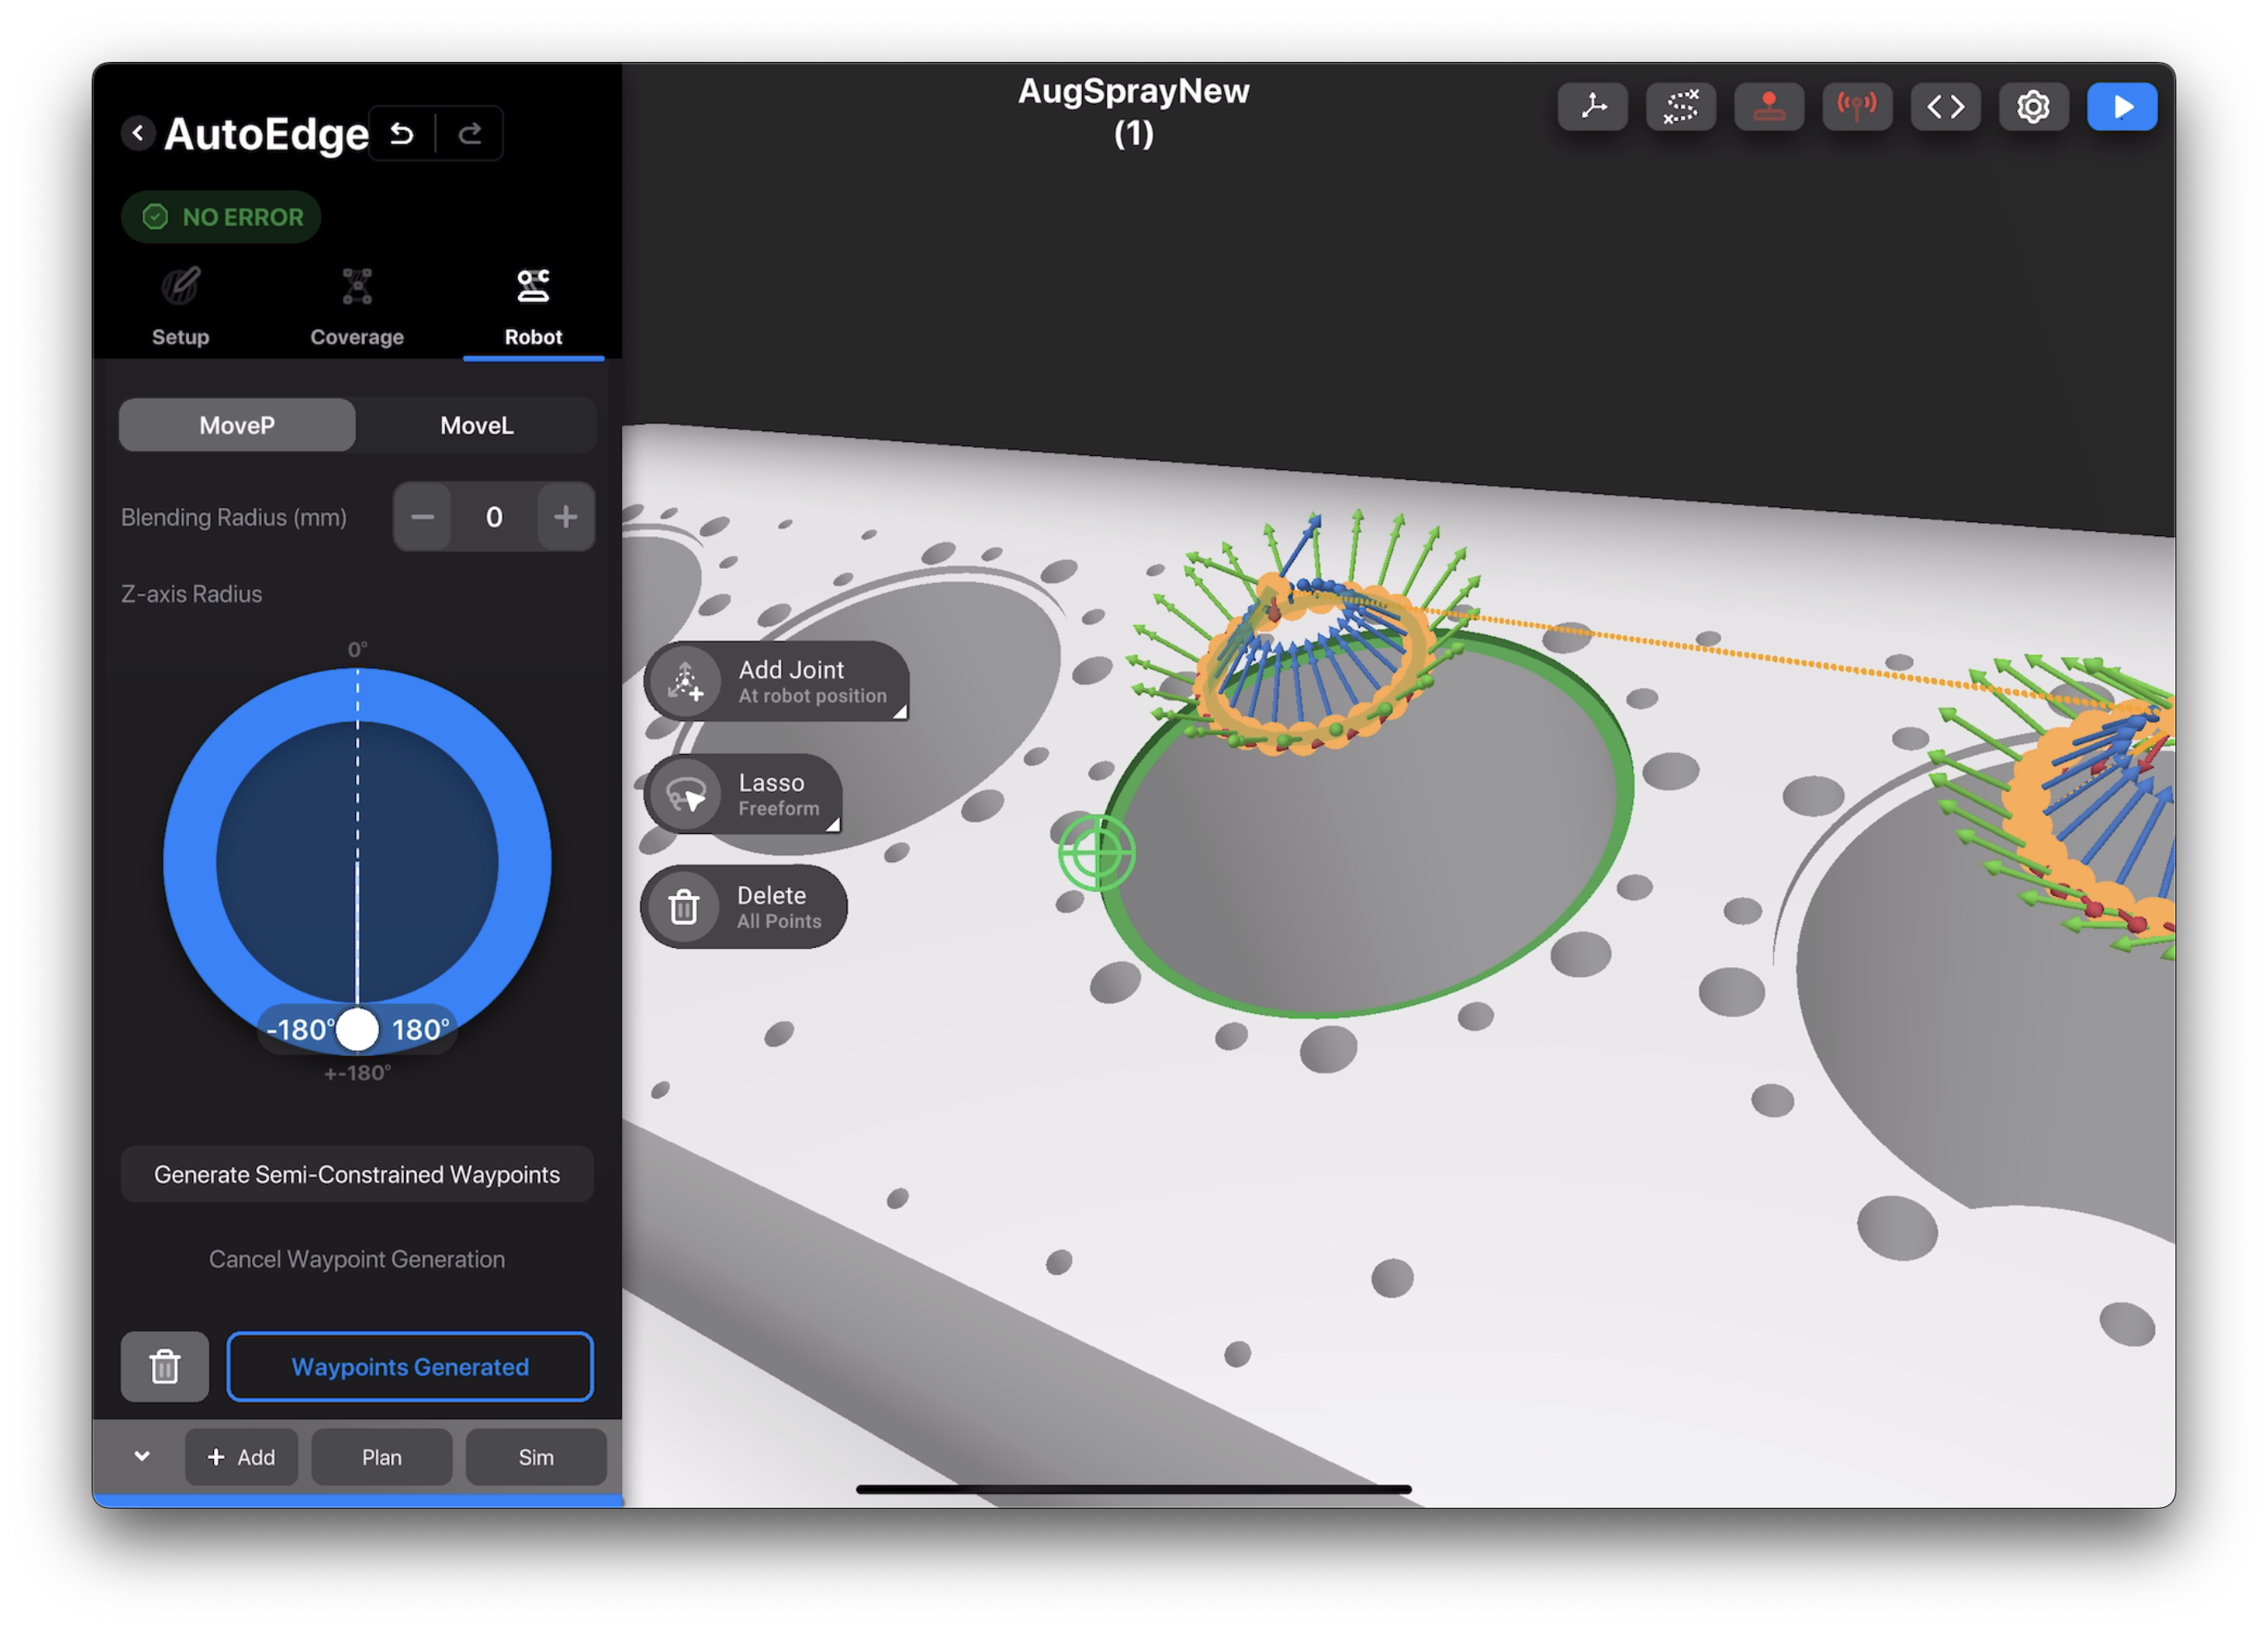Click the -180° readout on the dial
Screen dimensions: 2268x1630
[300, 1030]
